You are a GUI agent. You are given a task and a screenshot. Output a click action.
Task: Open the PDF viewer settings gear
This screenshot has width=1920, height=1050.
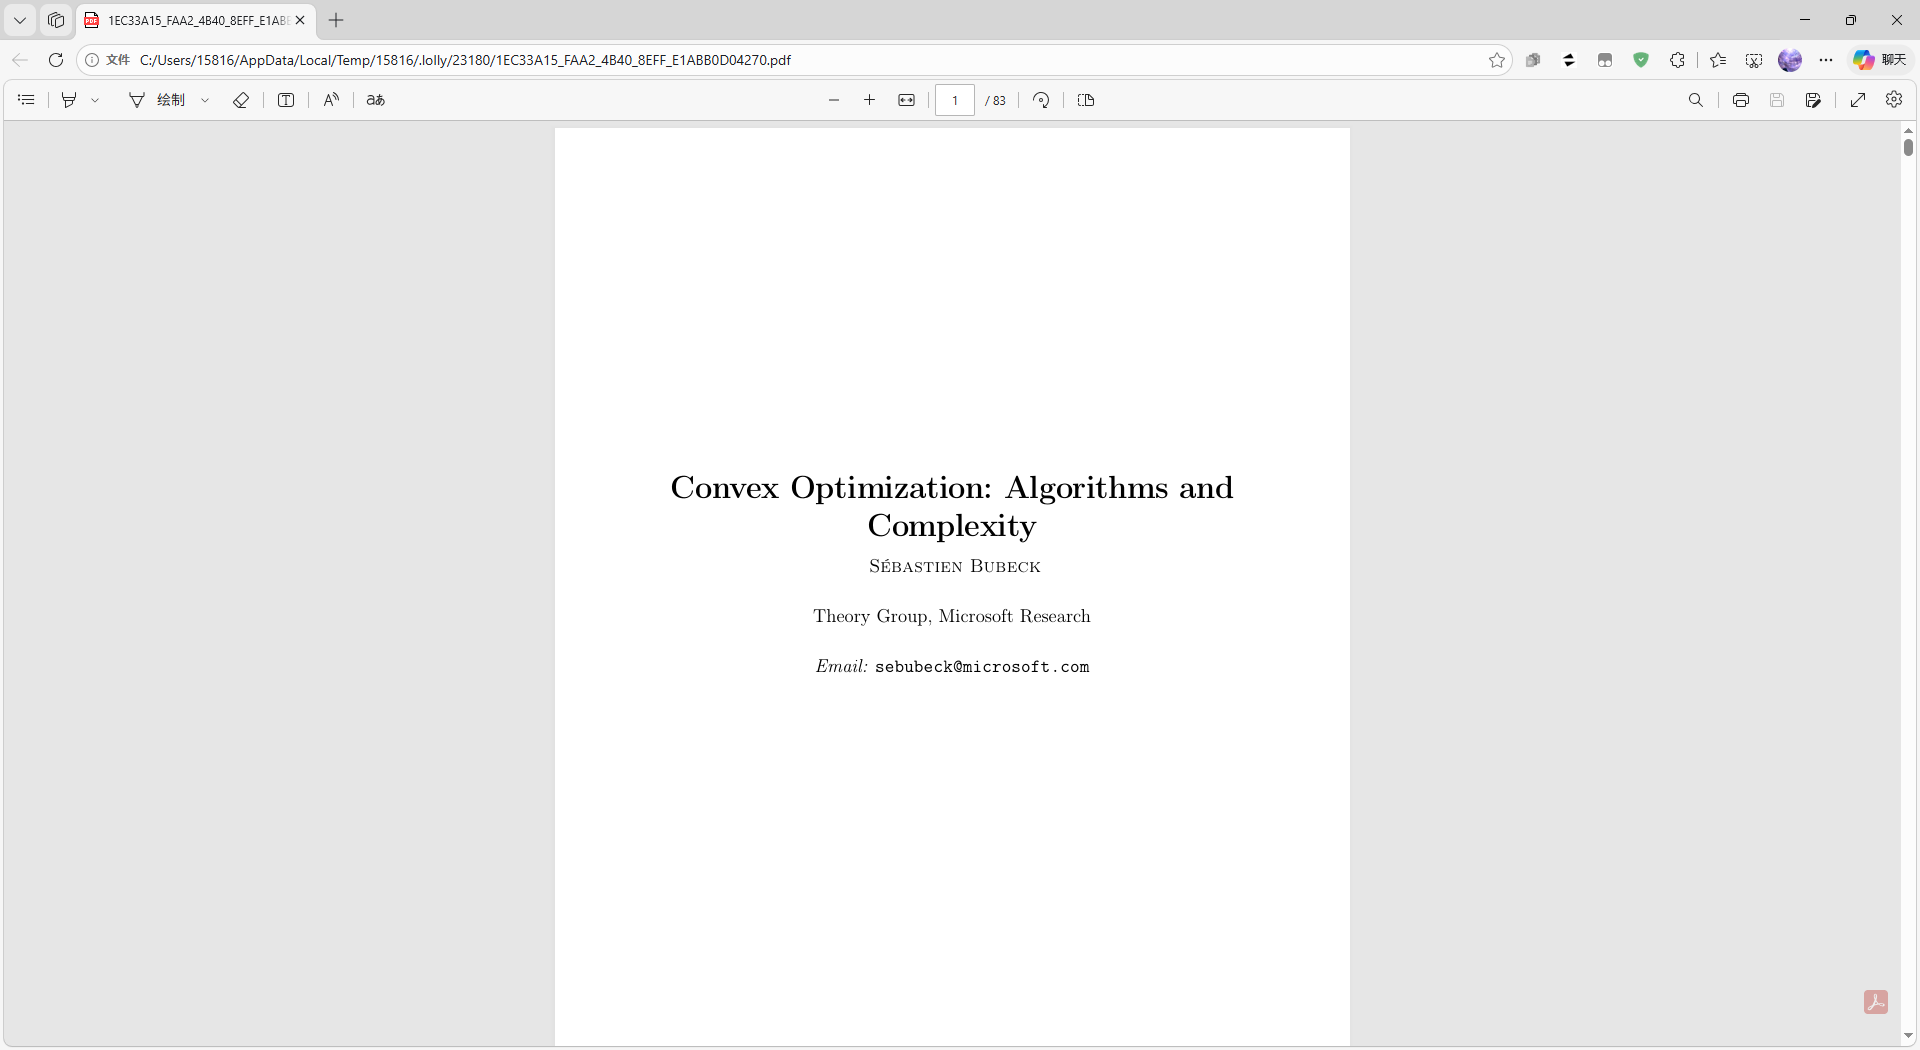tap(1894, 100)
